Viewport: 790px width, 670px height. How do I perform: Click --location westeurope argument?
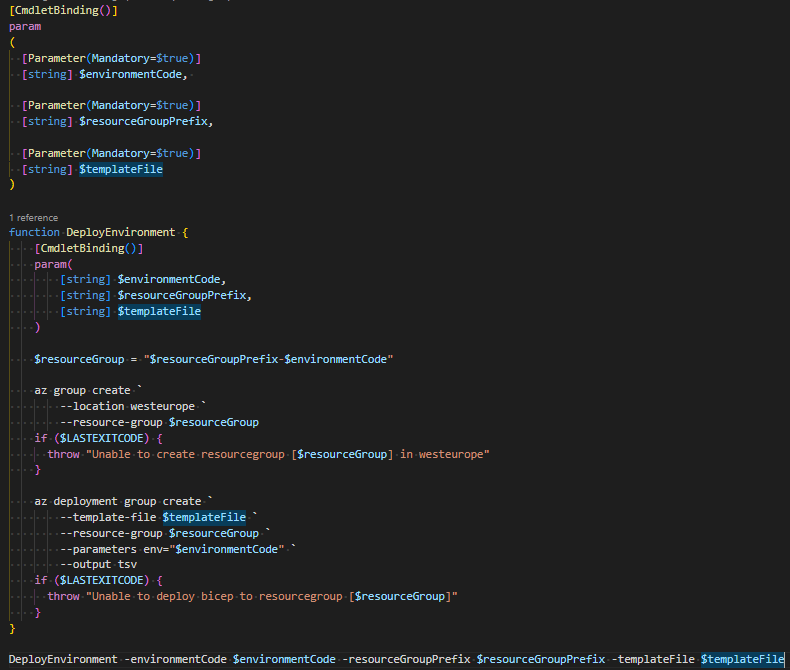pos(127,406)
